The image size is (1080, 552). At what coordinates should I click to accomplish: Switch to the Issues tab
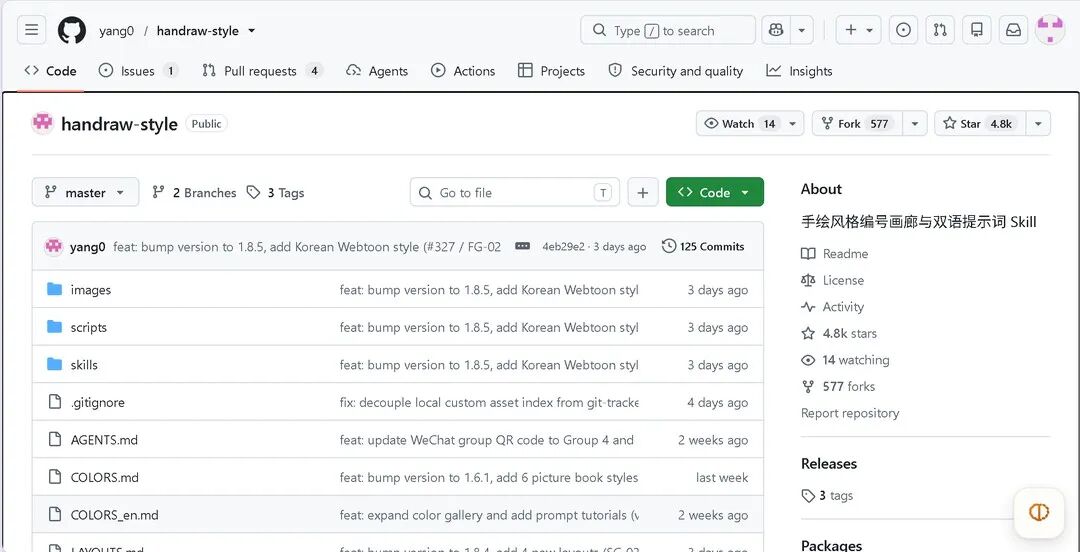[x=138, y=71]
